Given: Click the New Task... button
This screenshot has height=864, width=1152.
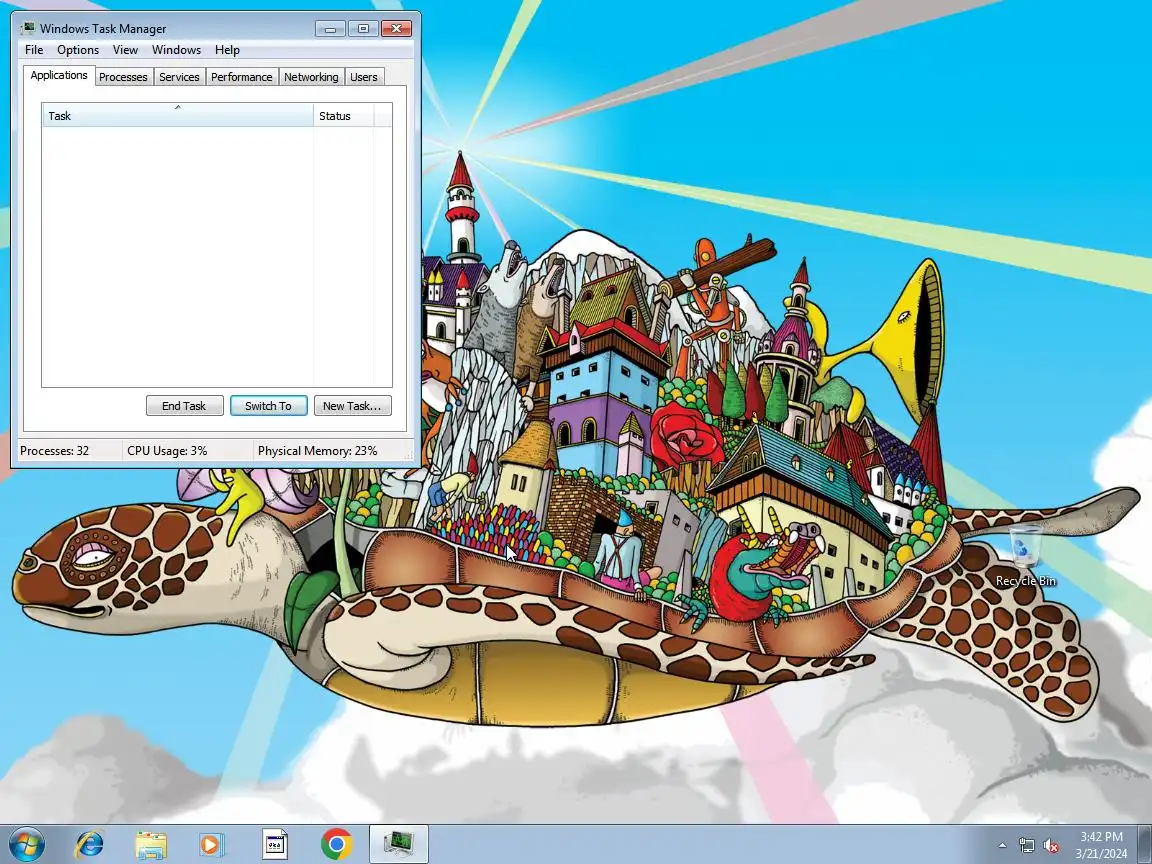Looking at the screenshot, I should click(x=353, y=406).
